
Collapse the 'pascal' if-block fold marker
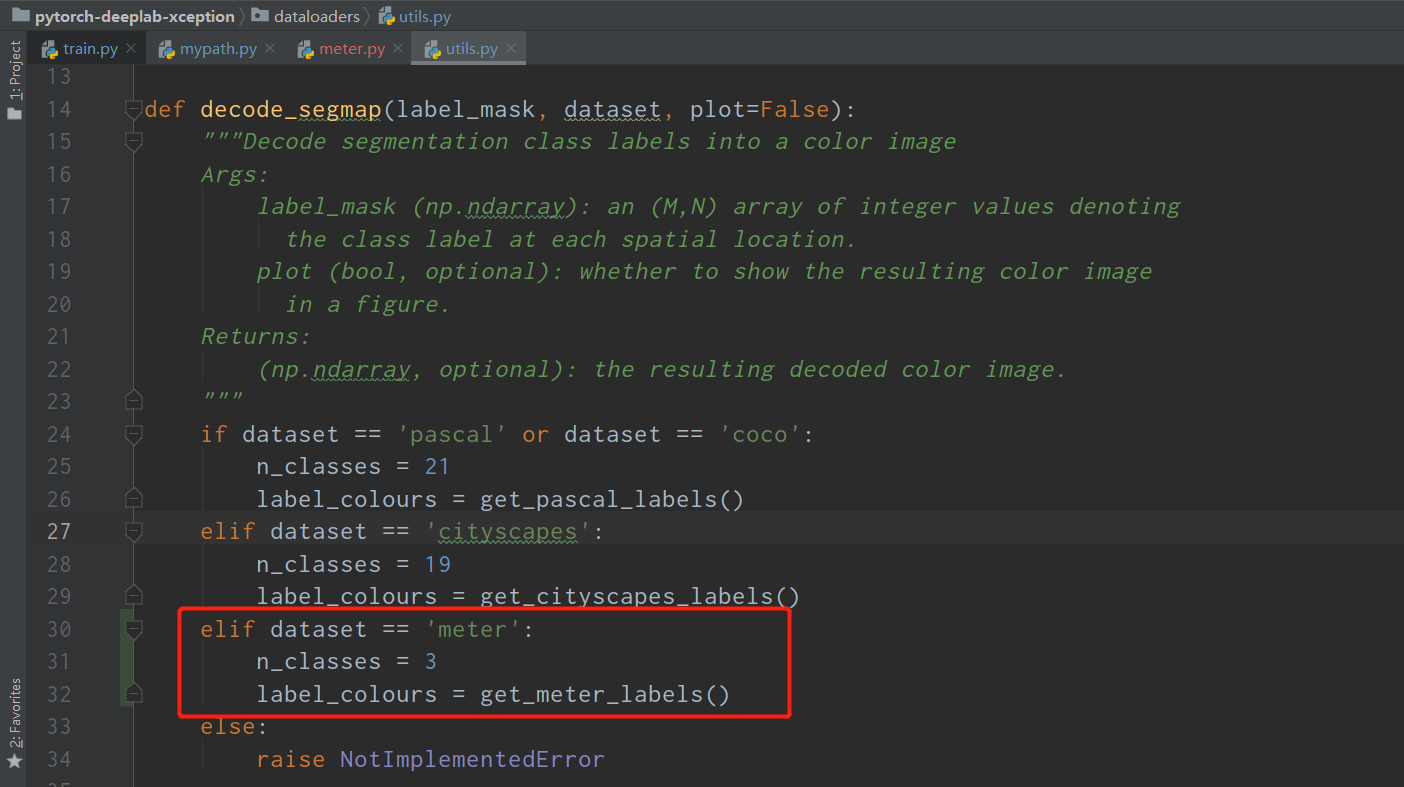click(133, 434)
